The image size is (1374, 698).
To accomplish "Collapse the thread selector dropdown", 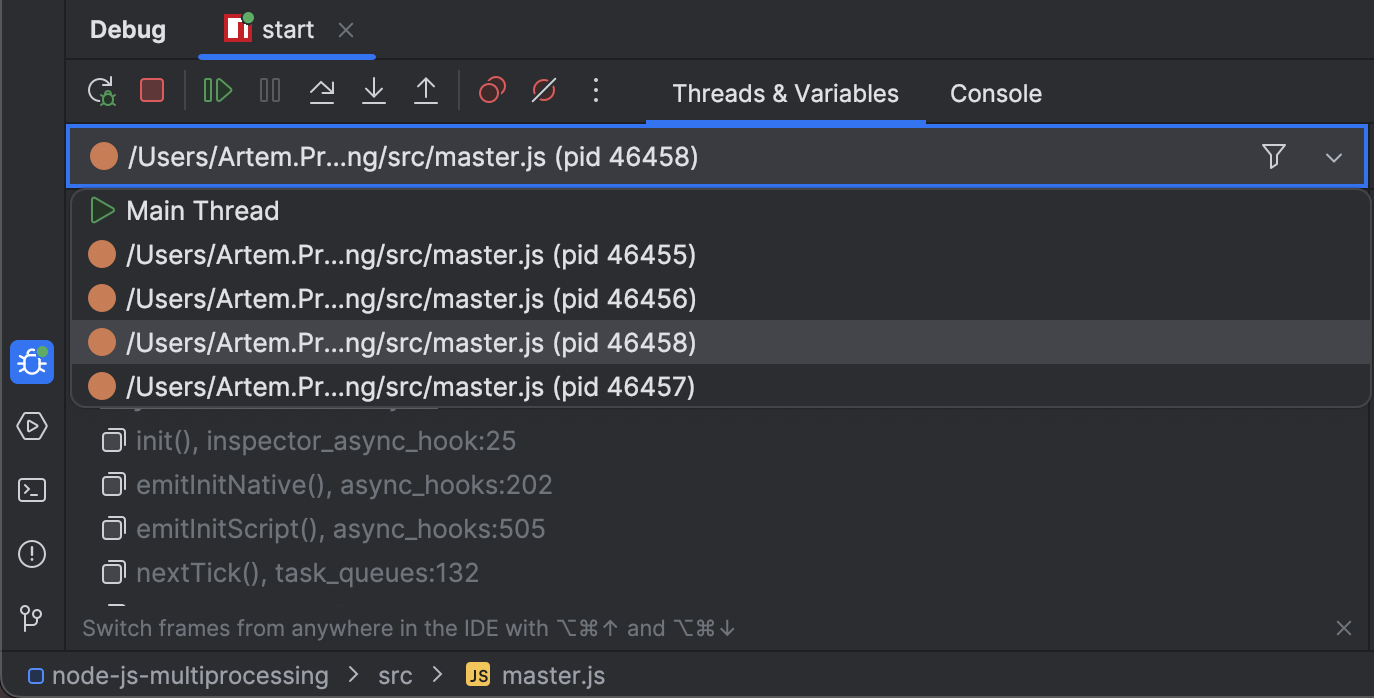I will pyautogui.click(x=1334, y=157).
